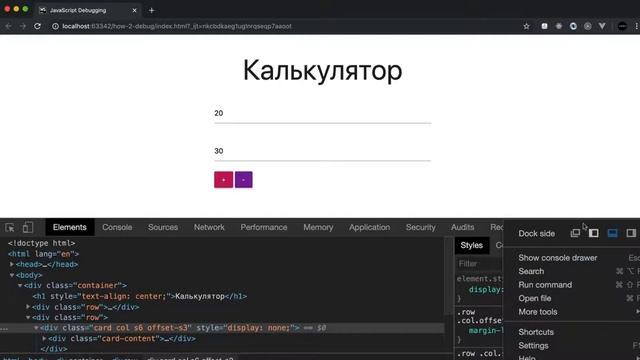Screen dimensions: 640x360
Task: Switch to the Elements tab
Action: pos(70,227)
